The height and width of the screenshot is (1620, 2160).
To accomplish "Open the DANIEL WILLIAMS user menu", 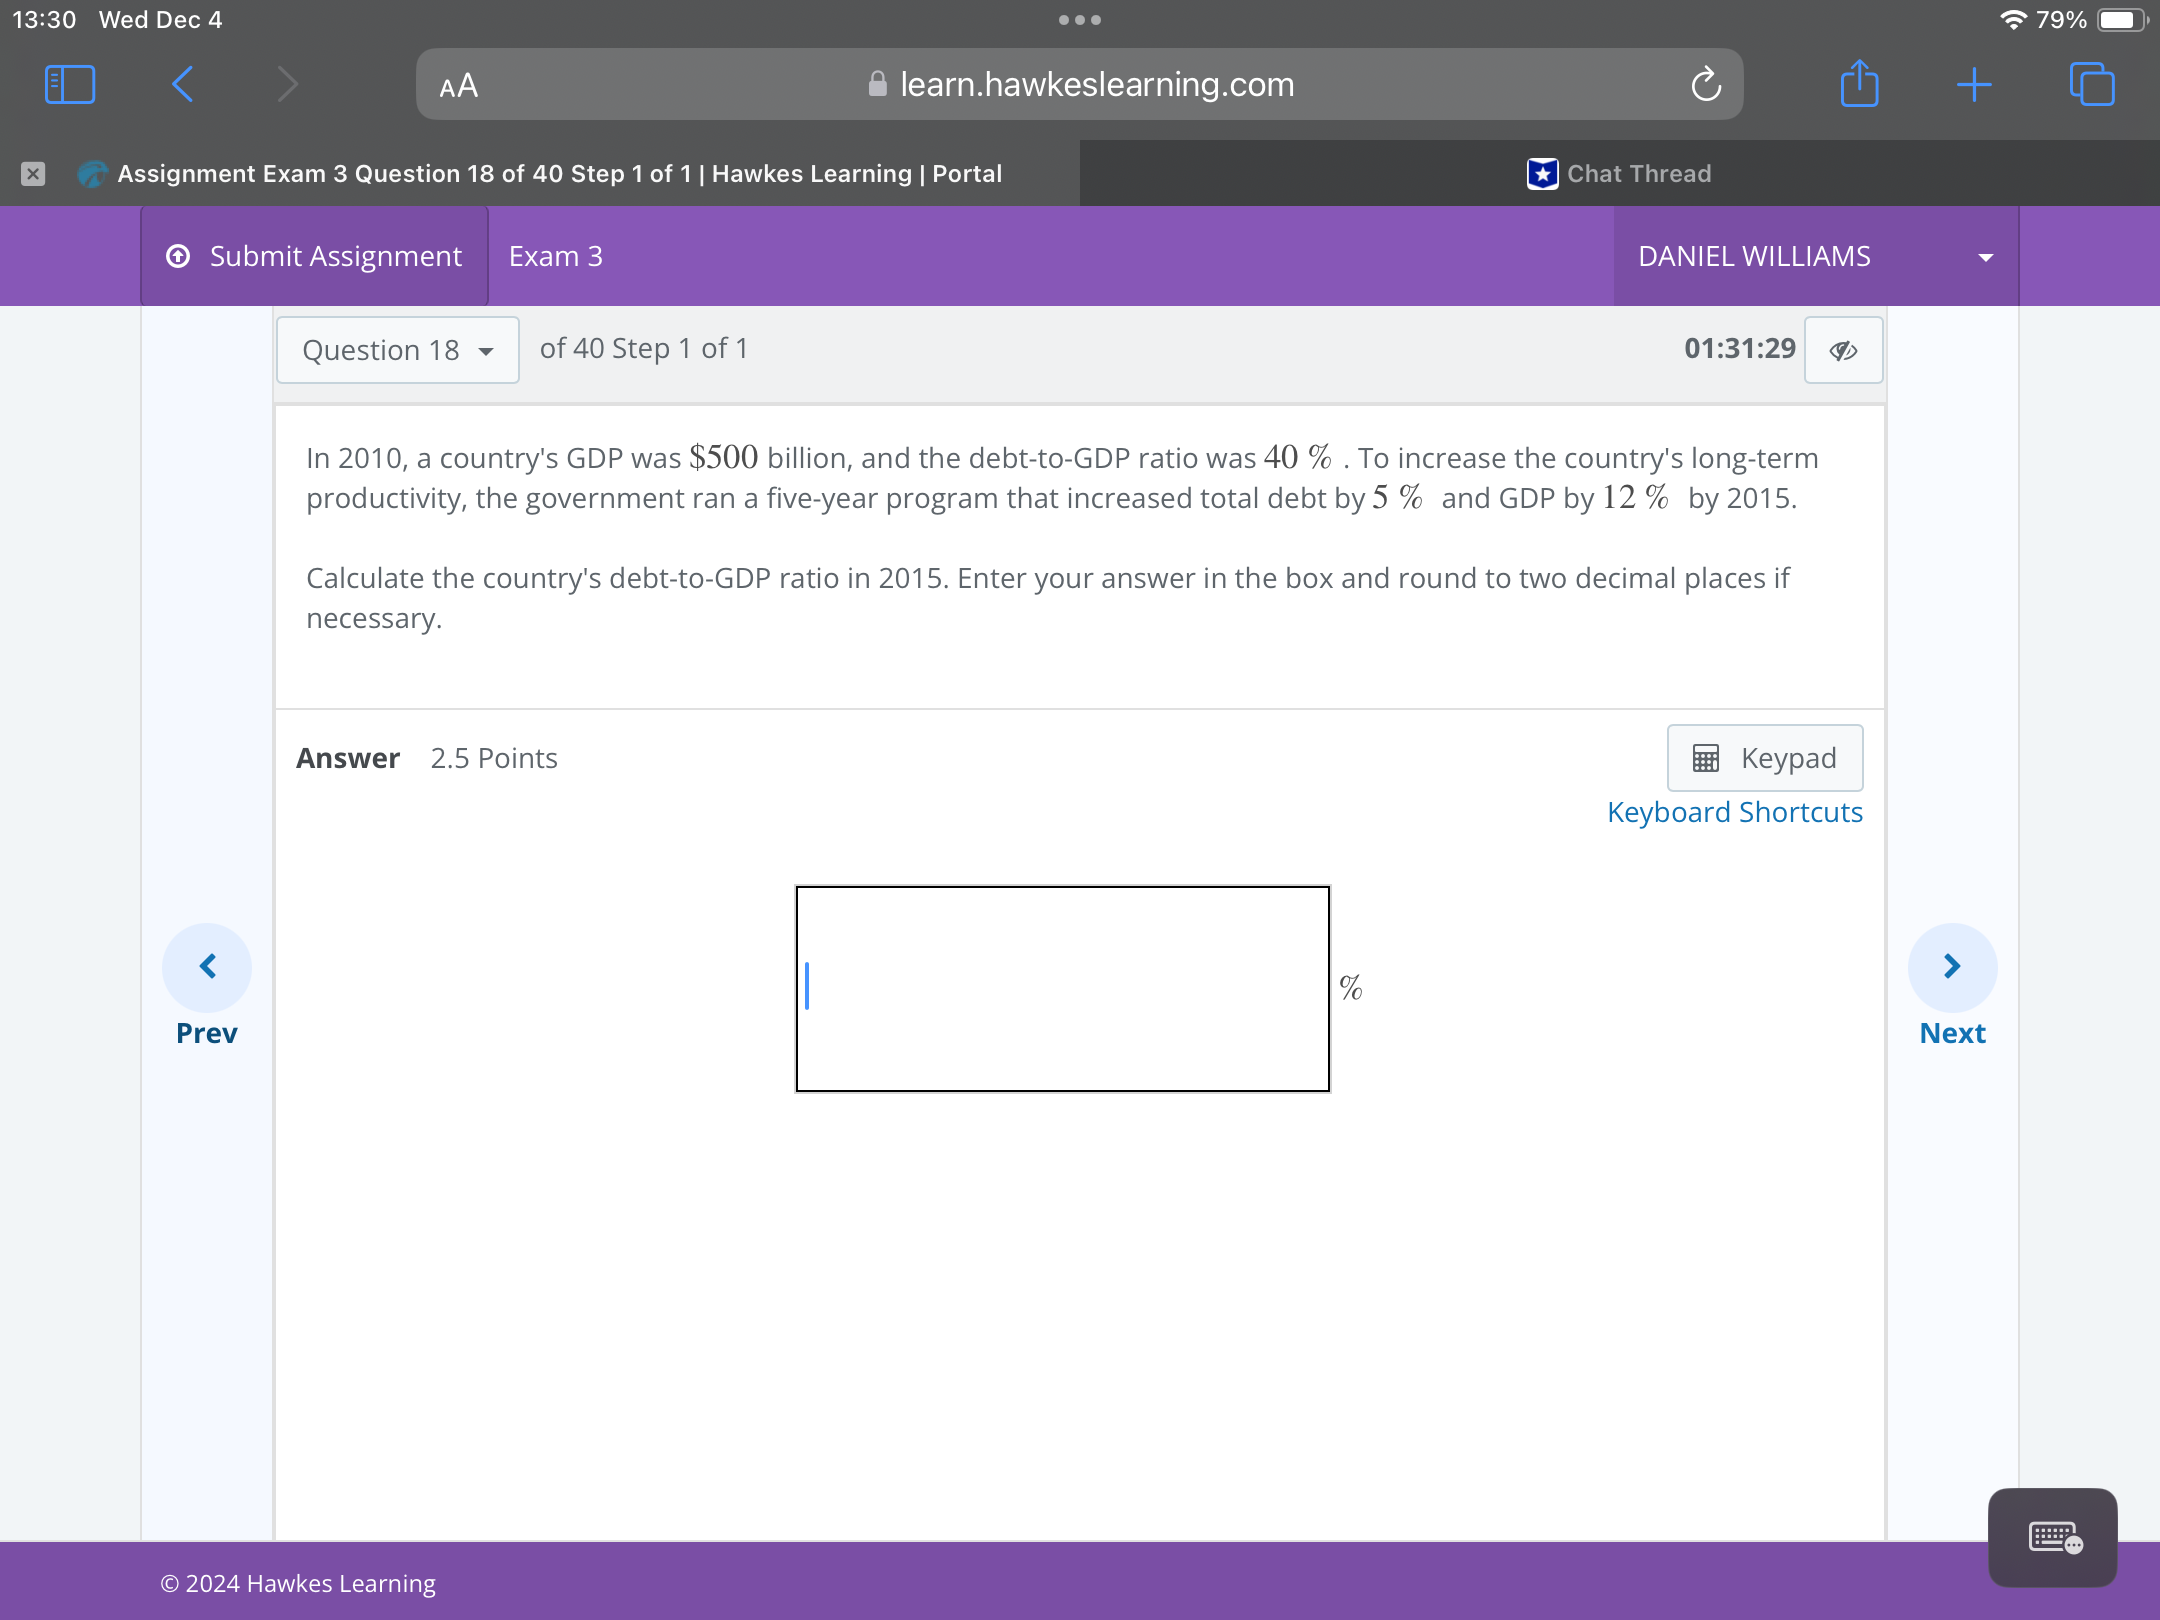I will click(x=1814, y=257).
